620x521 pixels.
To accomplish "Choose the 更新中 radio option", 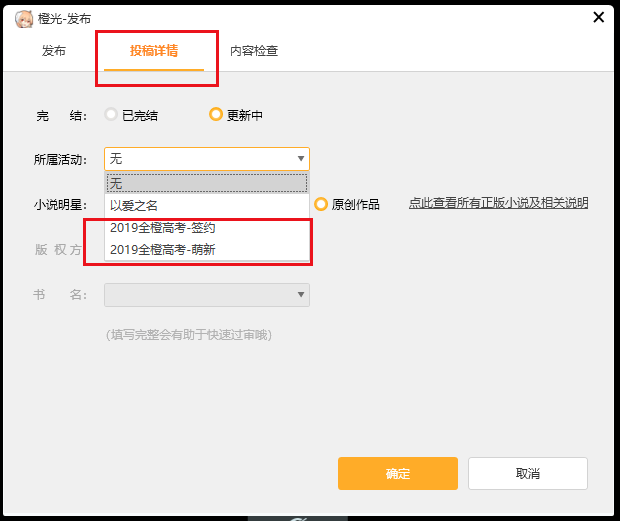I will pyautogui.click(x=216, y=115).
